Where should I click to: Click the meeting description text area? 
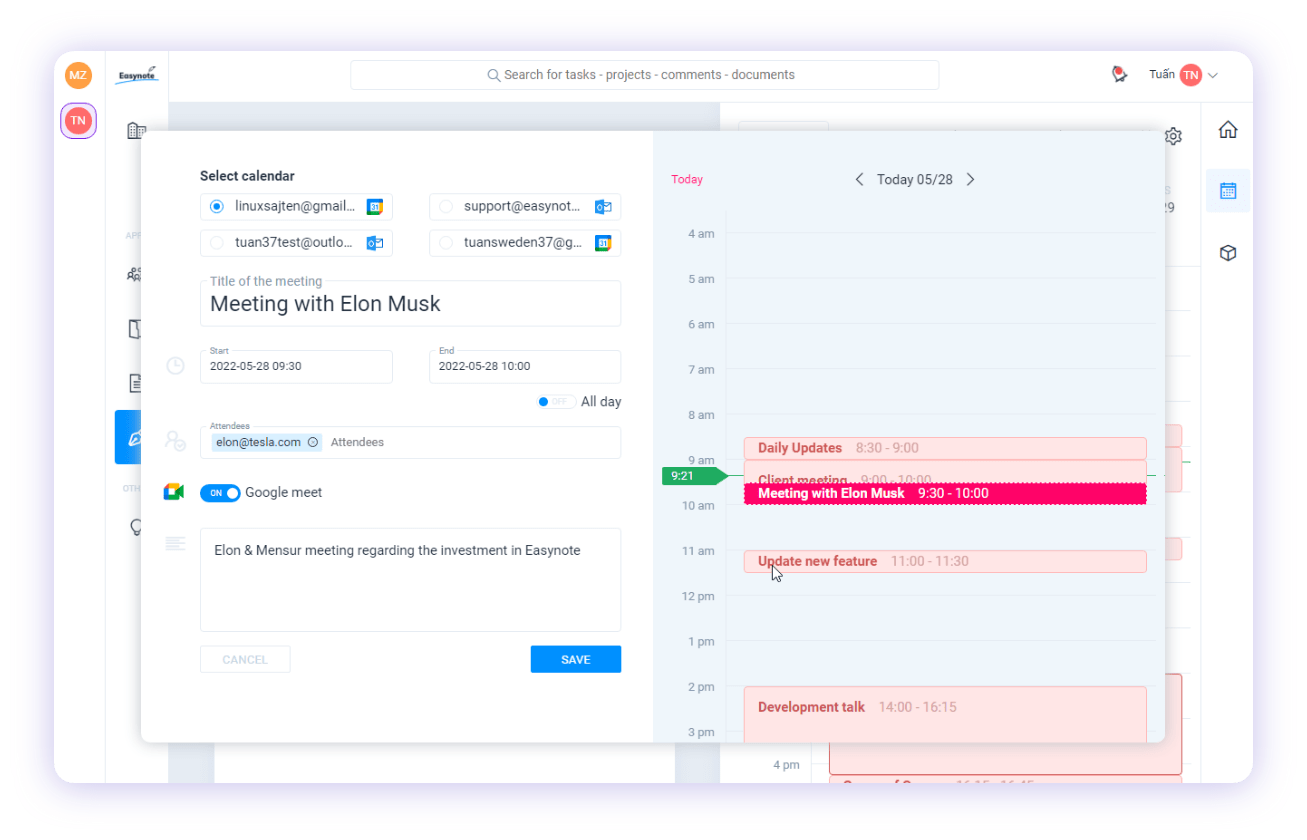tap(410, 580)
